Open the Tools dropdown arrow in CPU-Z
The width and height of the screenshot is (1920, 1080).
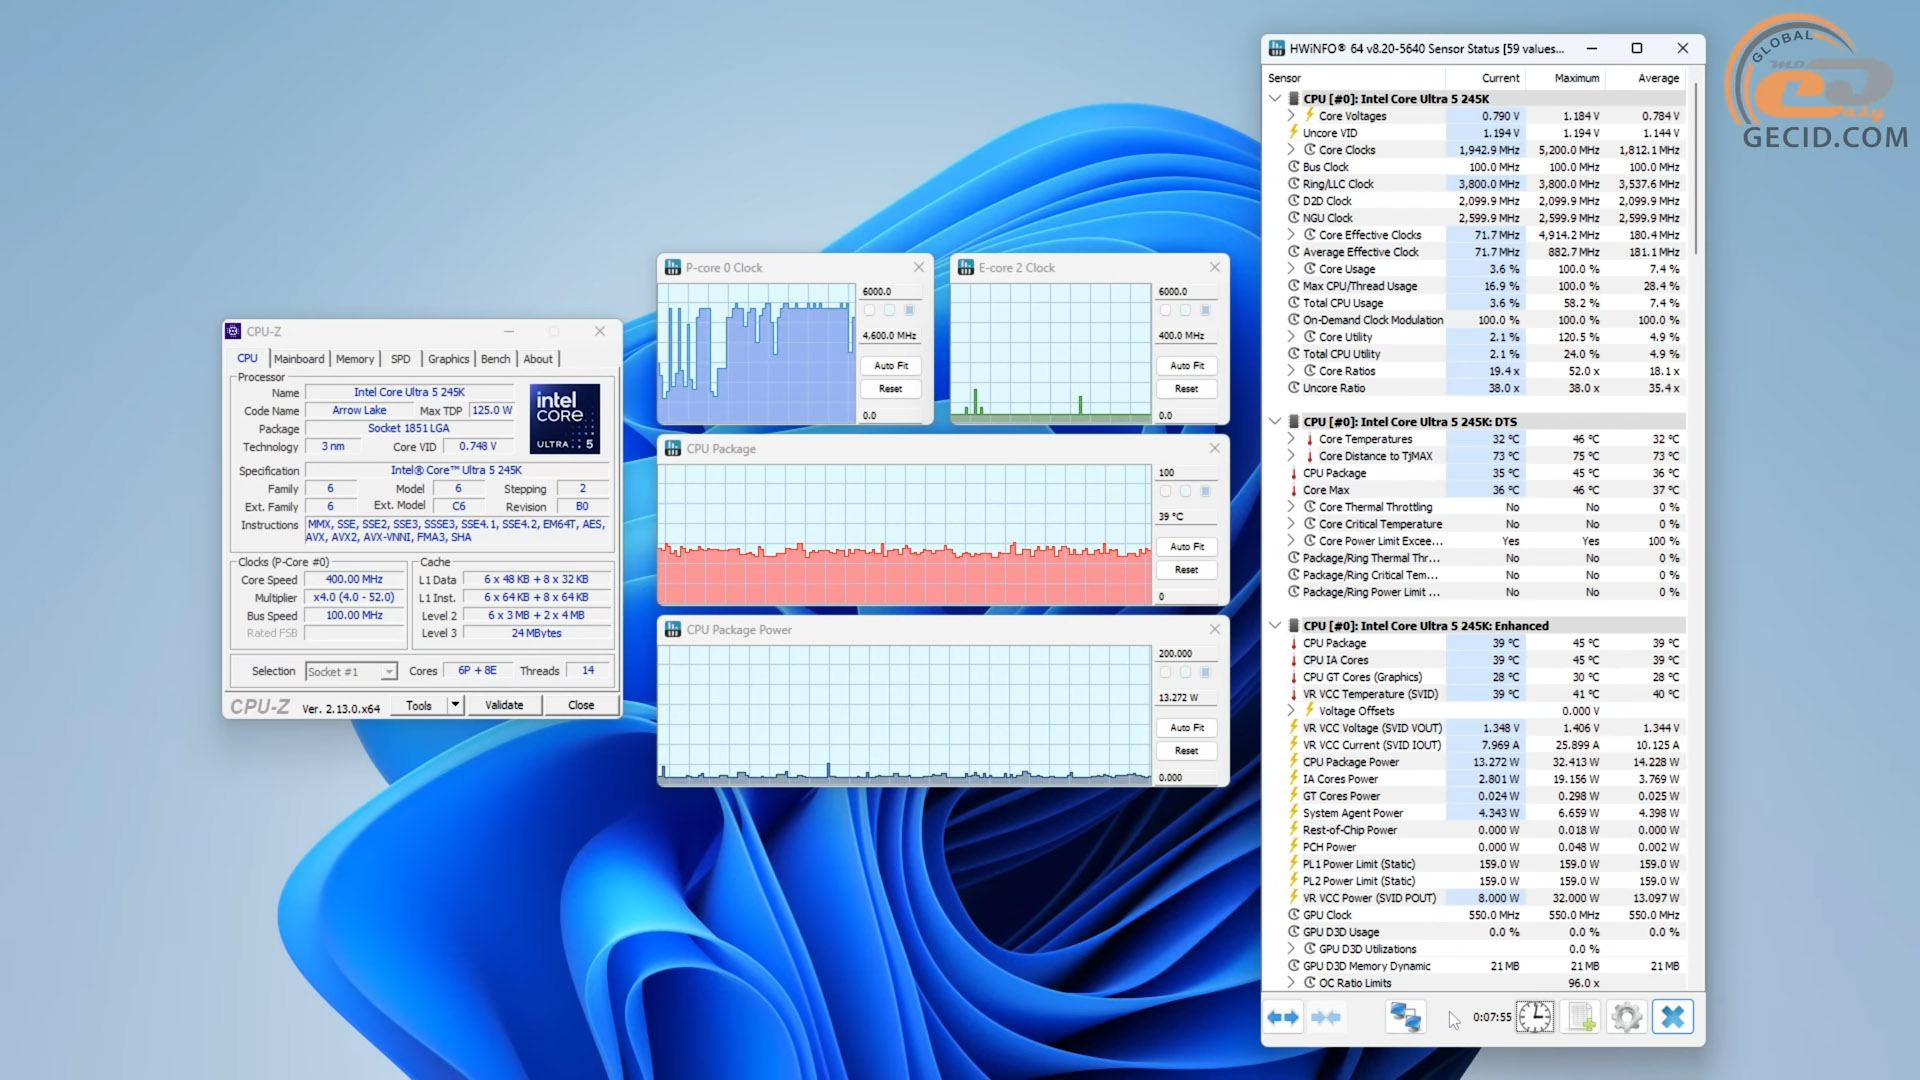point(455,705)
